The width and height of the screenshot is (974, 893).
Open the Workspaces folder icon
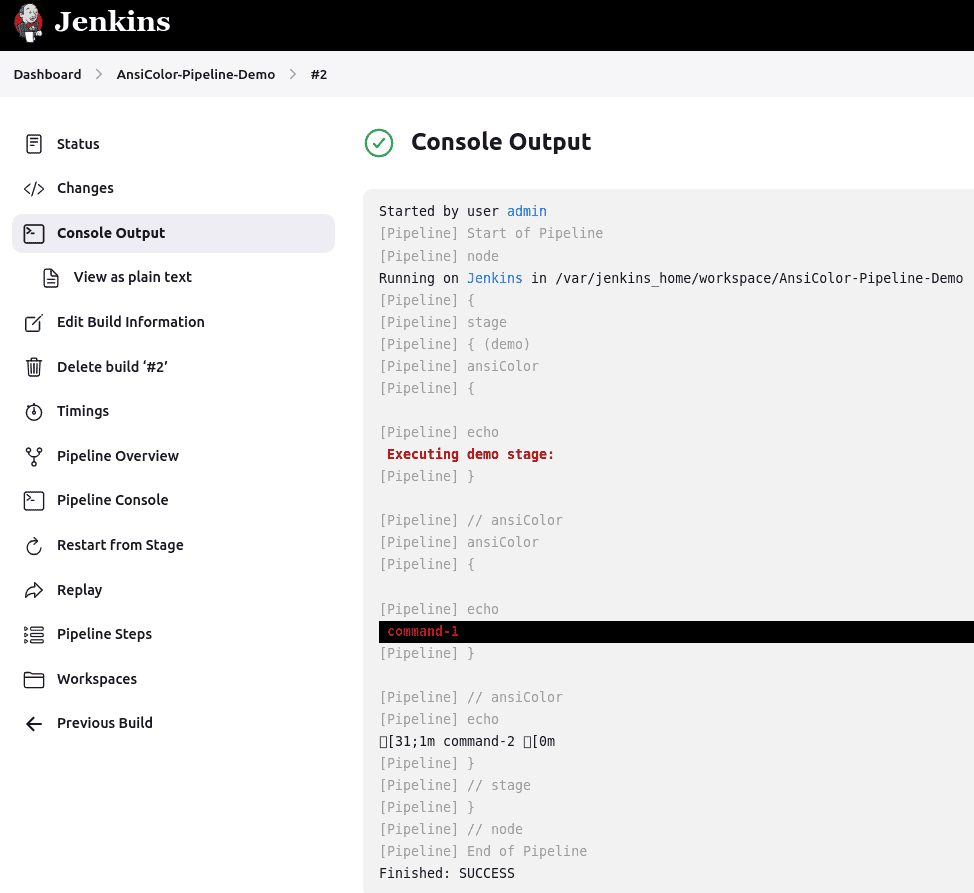33,678
